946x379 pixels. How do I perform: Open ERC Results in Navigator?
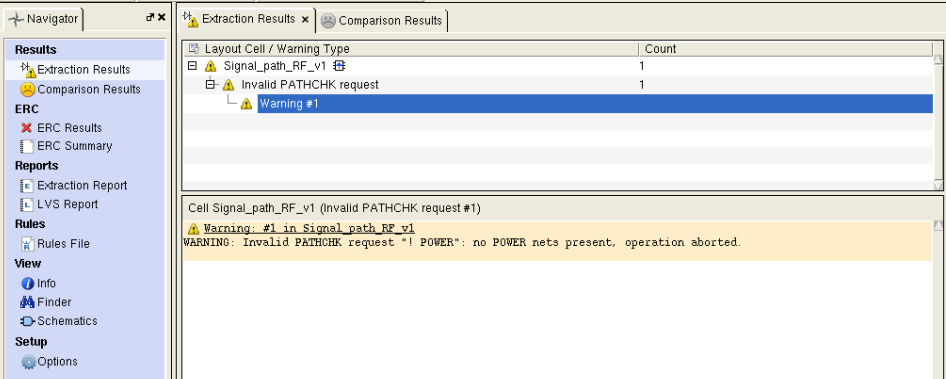pos(69,128)
